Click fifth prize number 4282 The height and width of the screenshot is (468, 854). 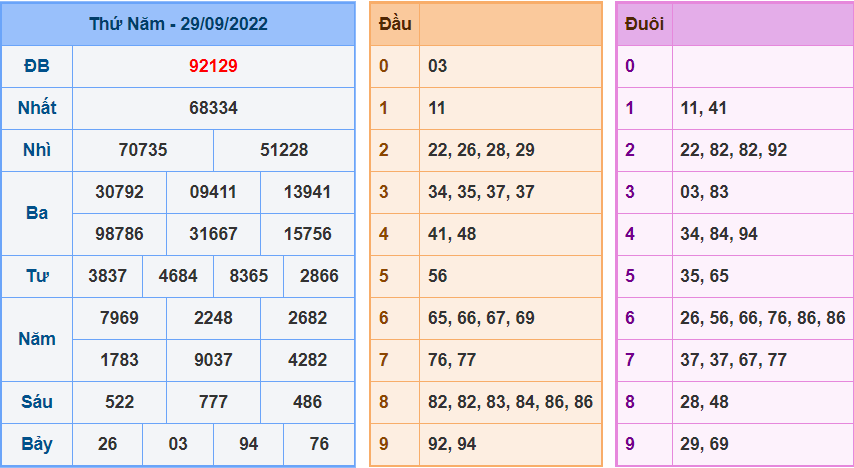coord(308,360)
